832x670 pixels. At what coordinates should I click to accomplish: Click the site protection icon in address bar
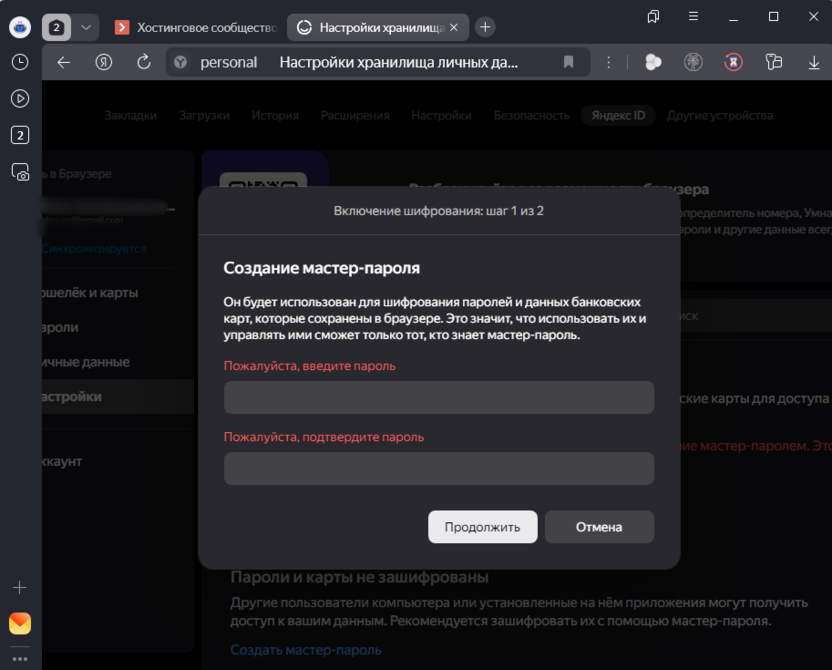point(180,62)
